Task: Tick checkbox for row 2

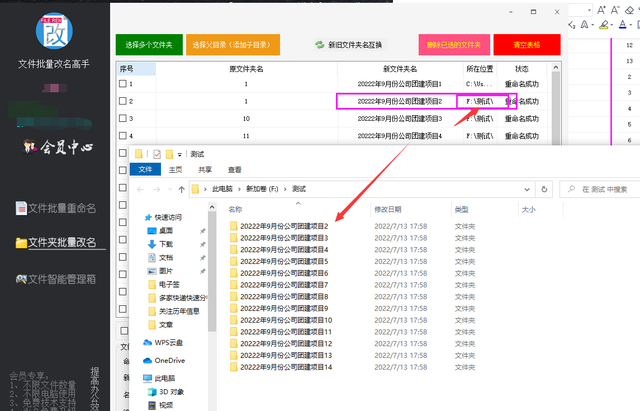Action: tap(122, 101)
